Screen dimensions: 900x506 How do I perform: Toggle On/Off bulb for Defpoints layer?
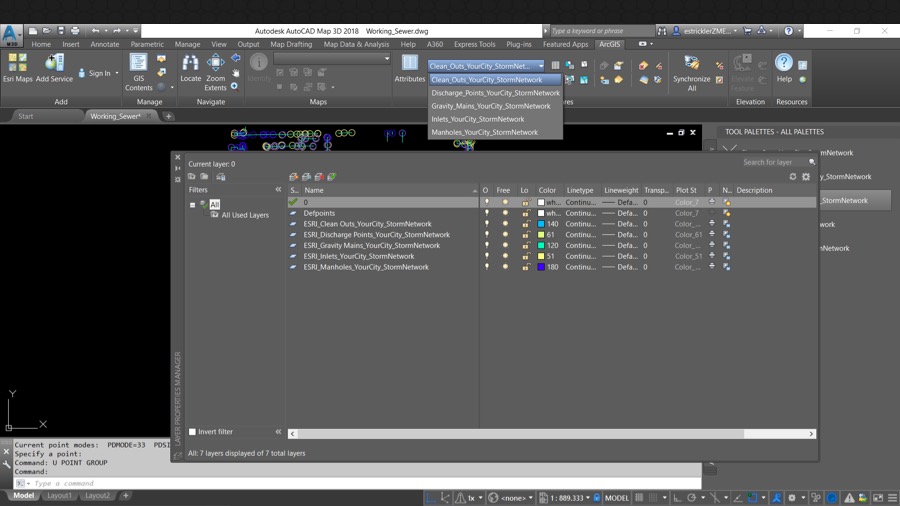487,213
